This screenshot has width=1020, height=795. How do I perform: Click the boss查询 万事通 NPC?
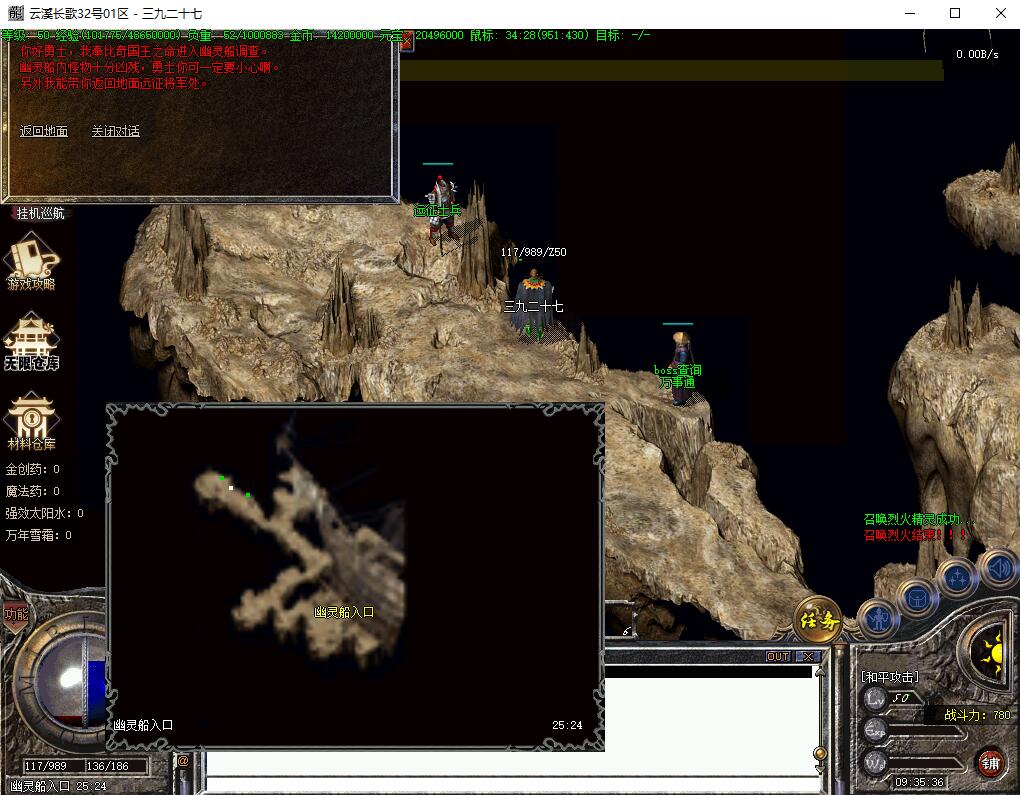tap(680, 370)
